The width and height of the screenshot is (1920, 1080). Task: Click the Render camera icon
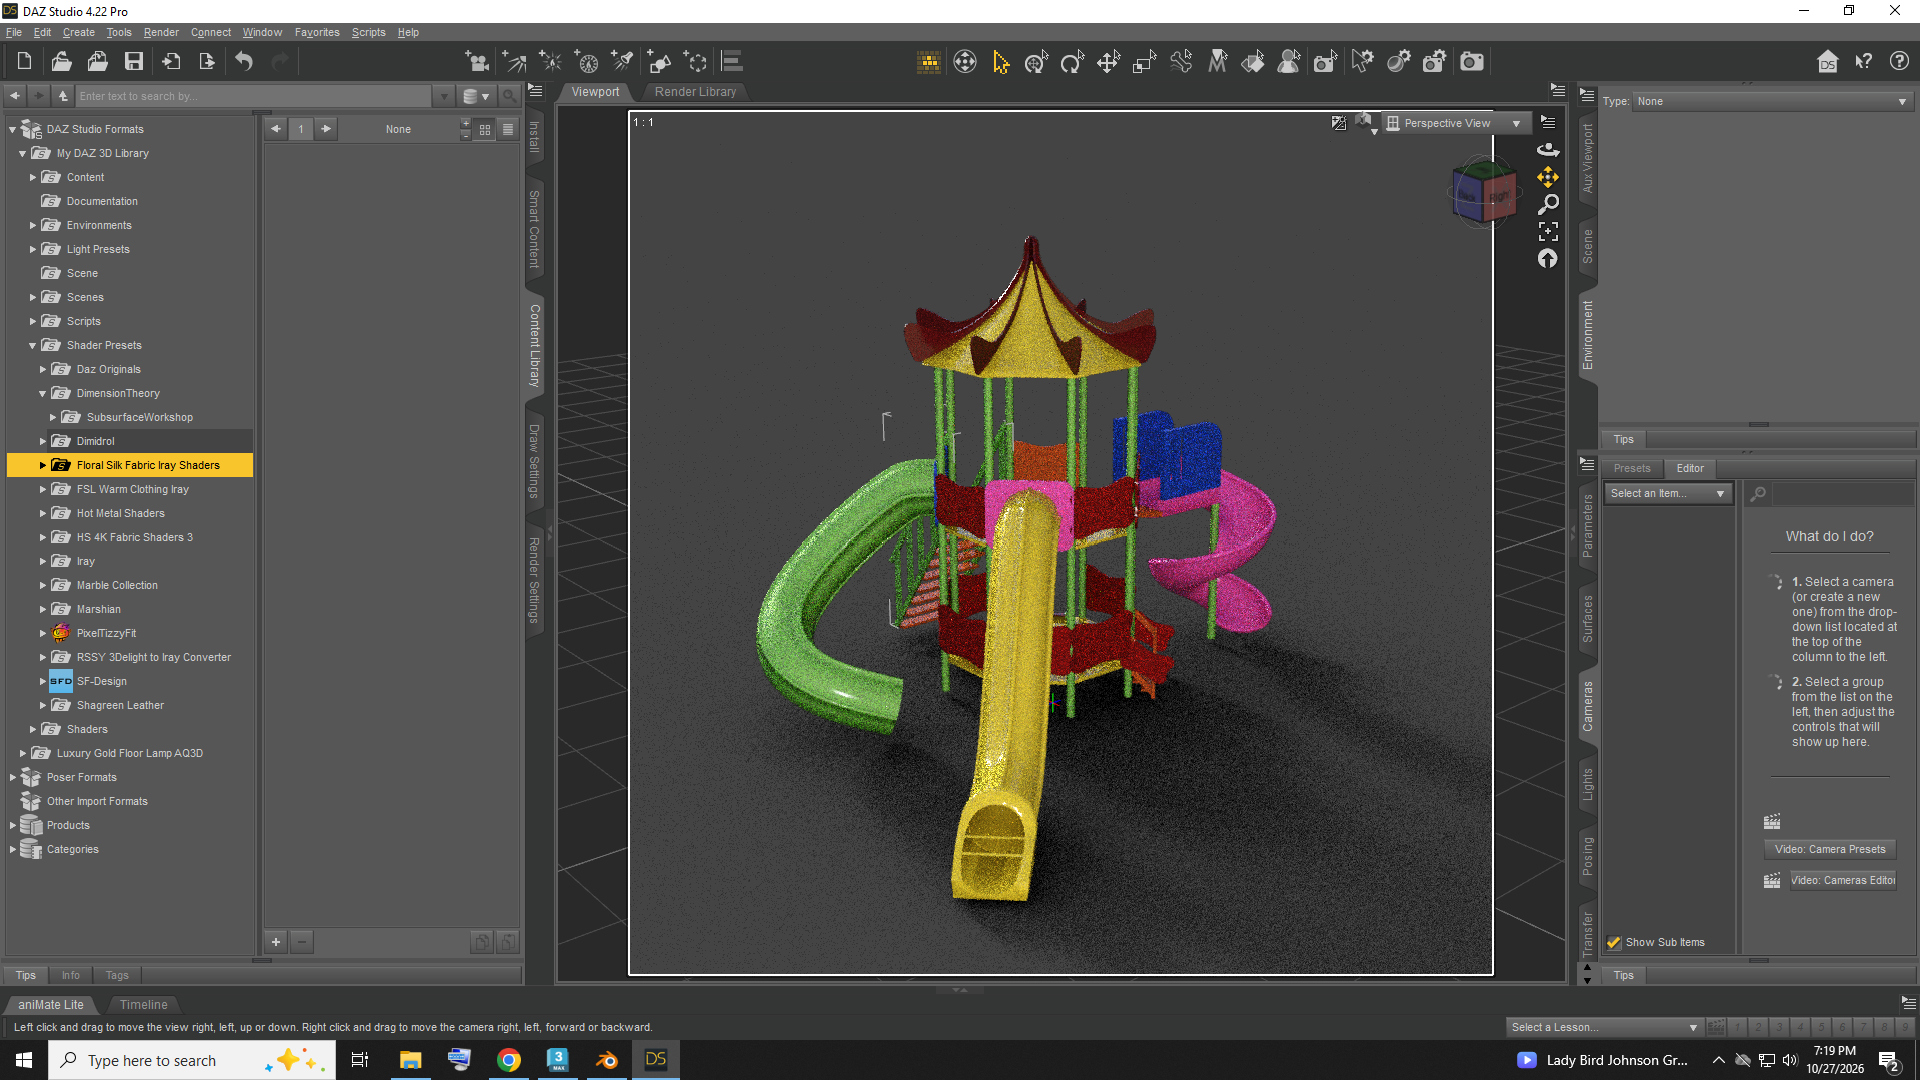pos(1472,62)
